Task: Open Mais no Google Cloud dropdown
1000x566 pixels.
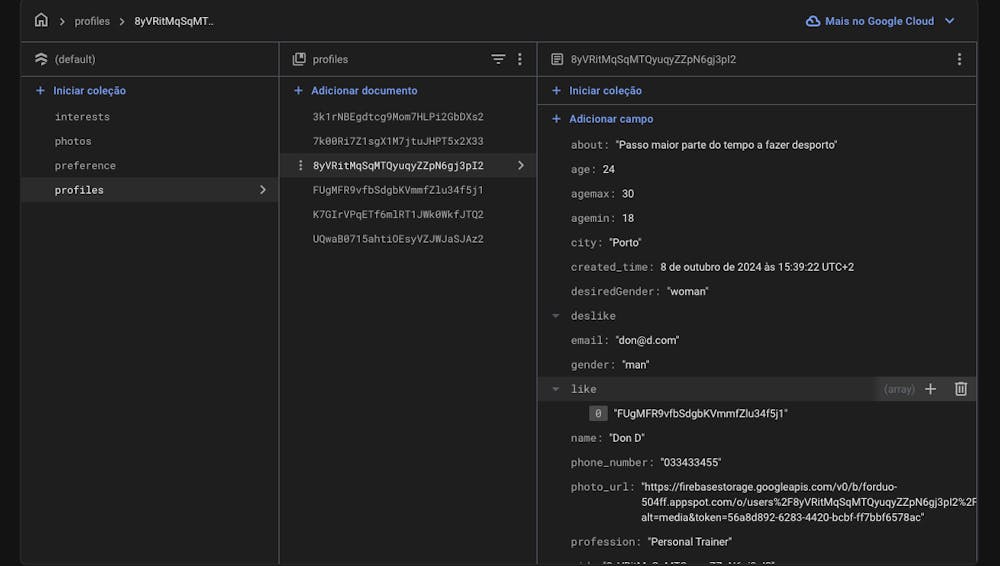Action: pos(881,21)
